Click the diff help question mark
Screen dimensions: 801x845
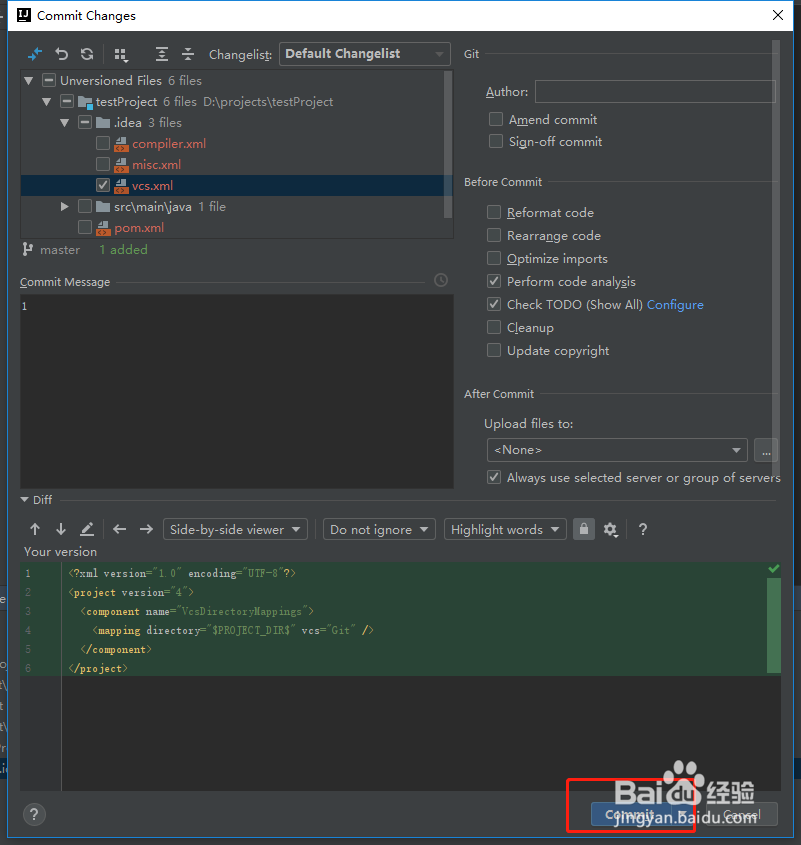(643, 529)
